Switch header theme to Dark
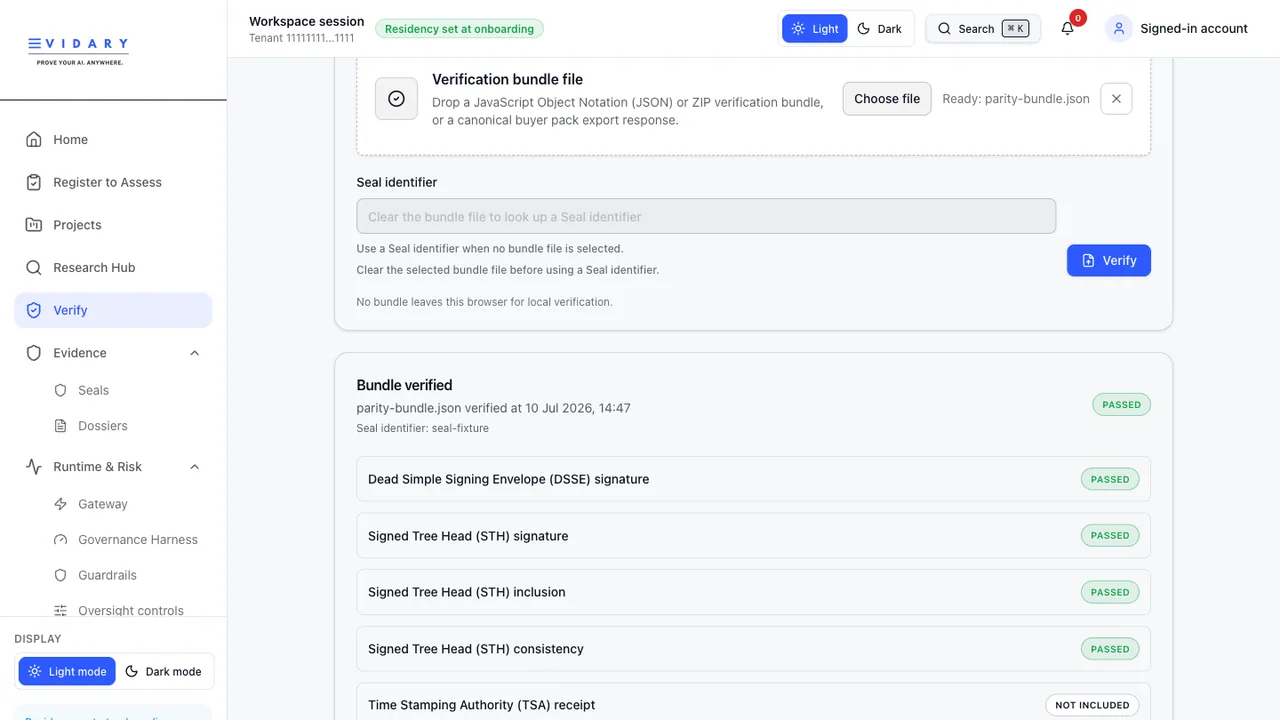Viewport: 1280px width, 720px height. [880, 29]
